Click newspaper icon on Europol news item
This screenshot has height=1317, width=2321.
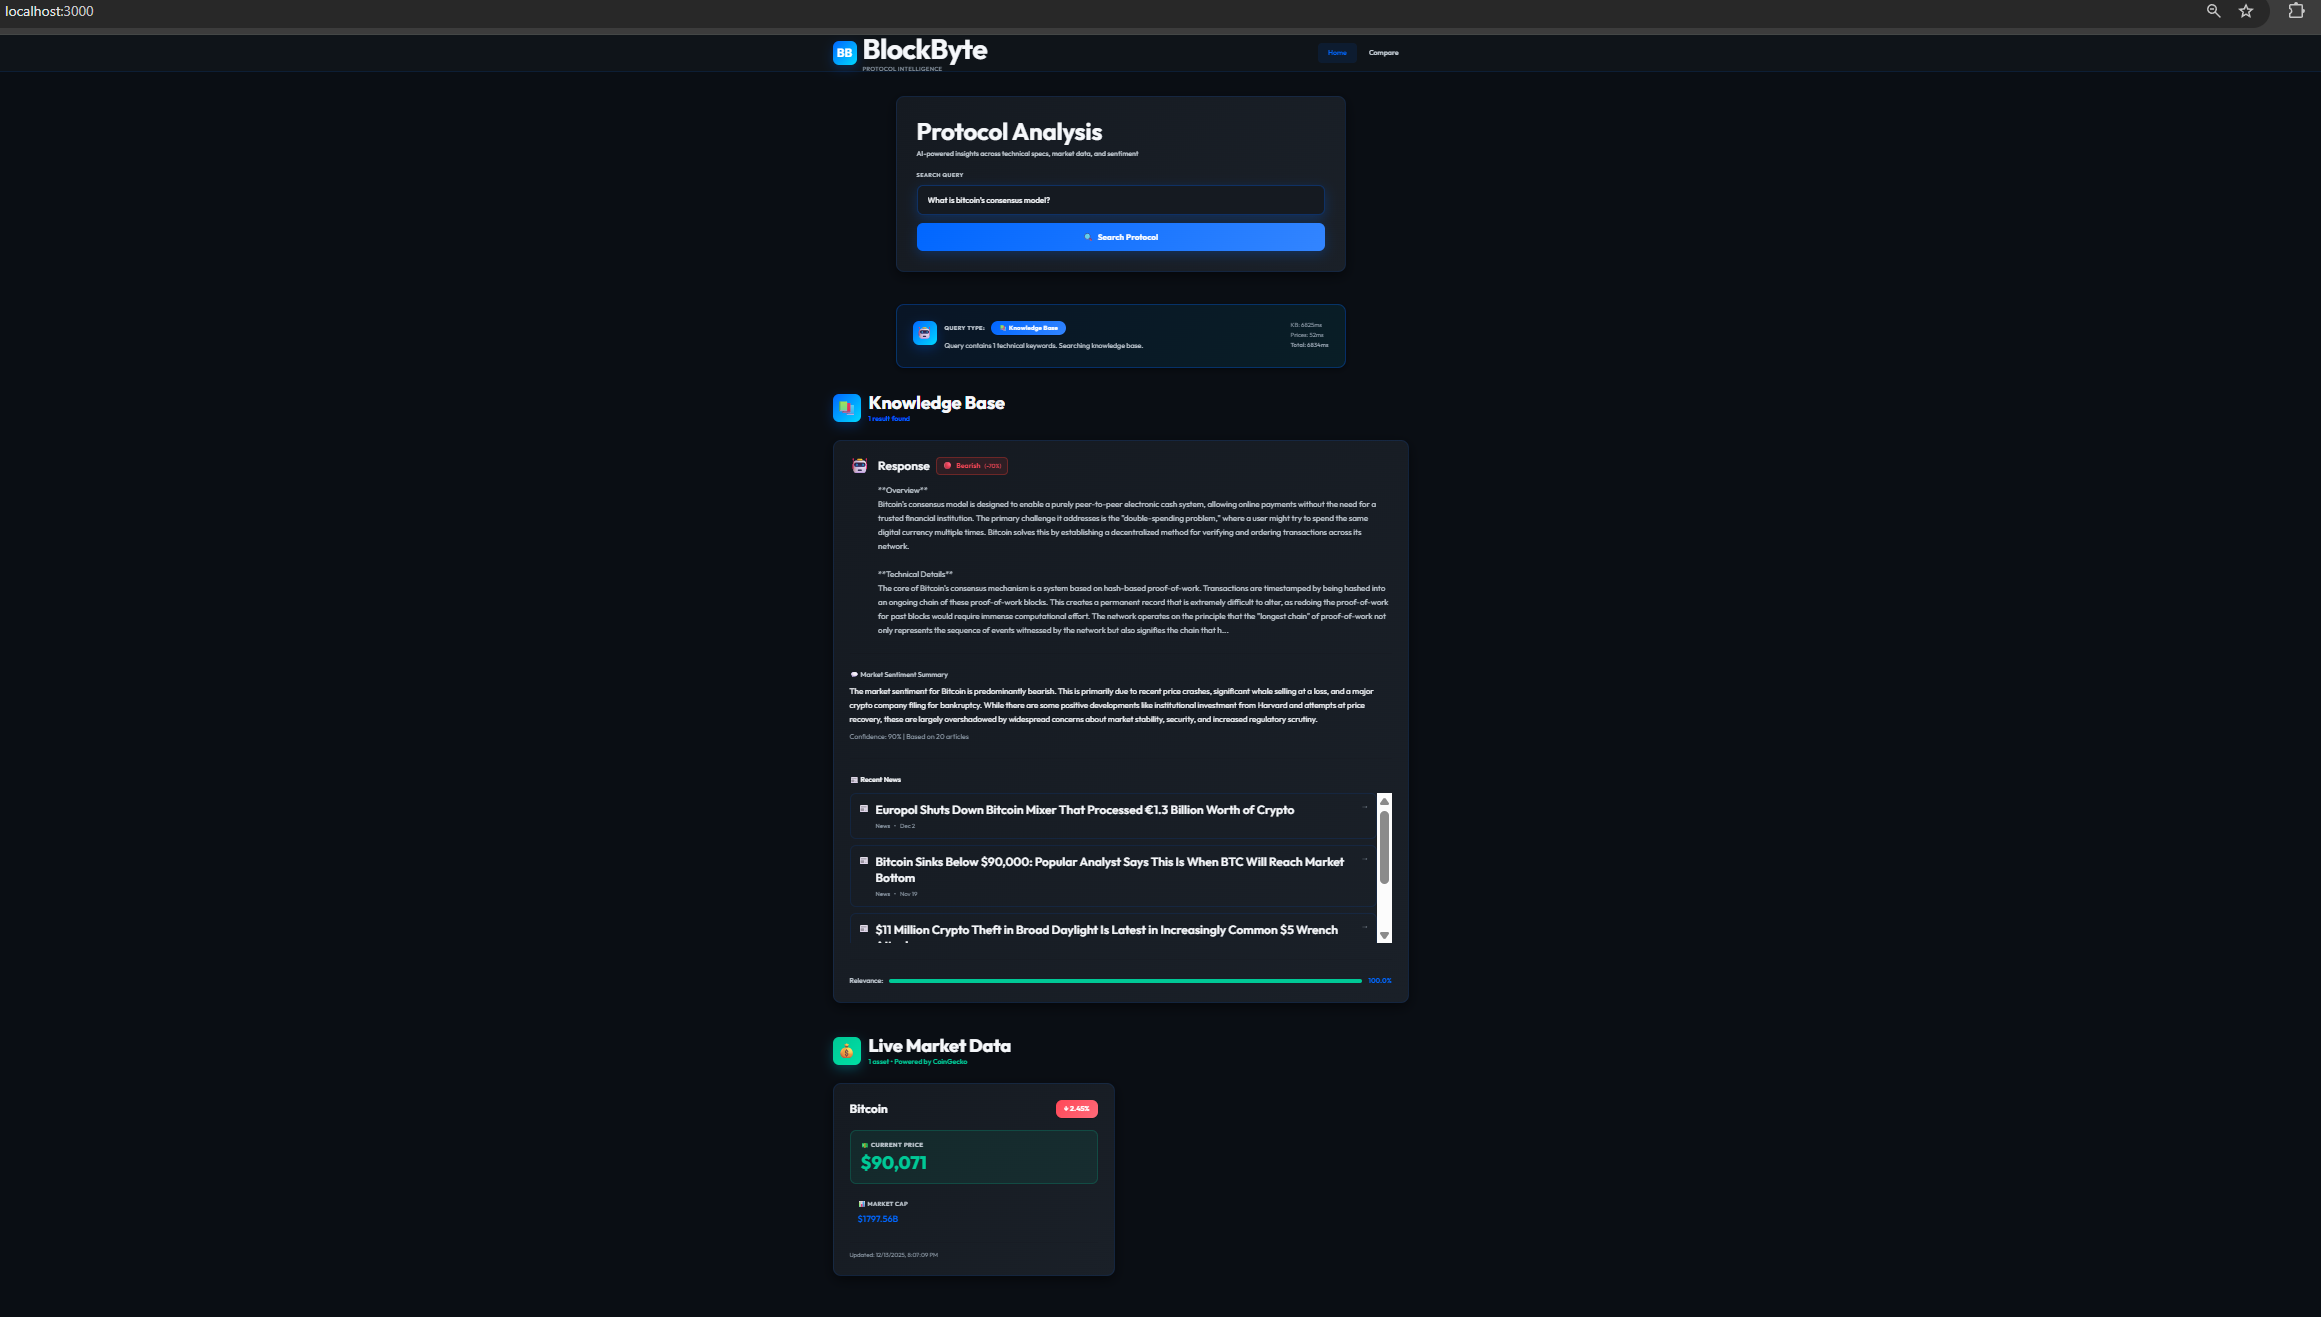point(864,809)
